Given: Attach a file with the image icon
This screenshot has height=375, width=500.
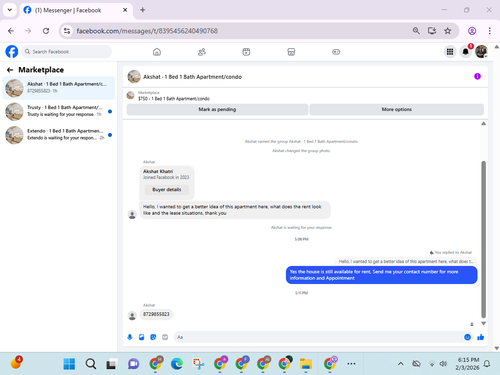Looking at the screenshot, I should point(142,337).
